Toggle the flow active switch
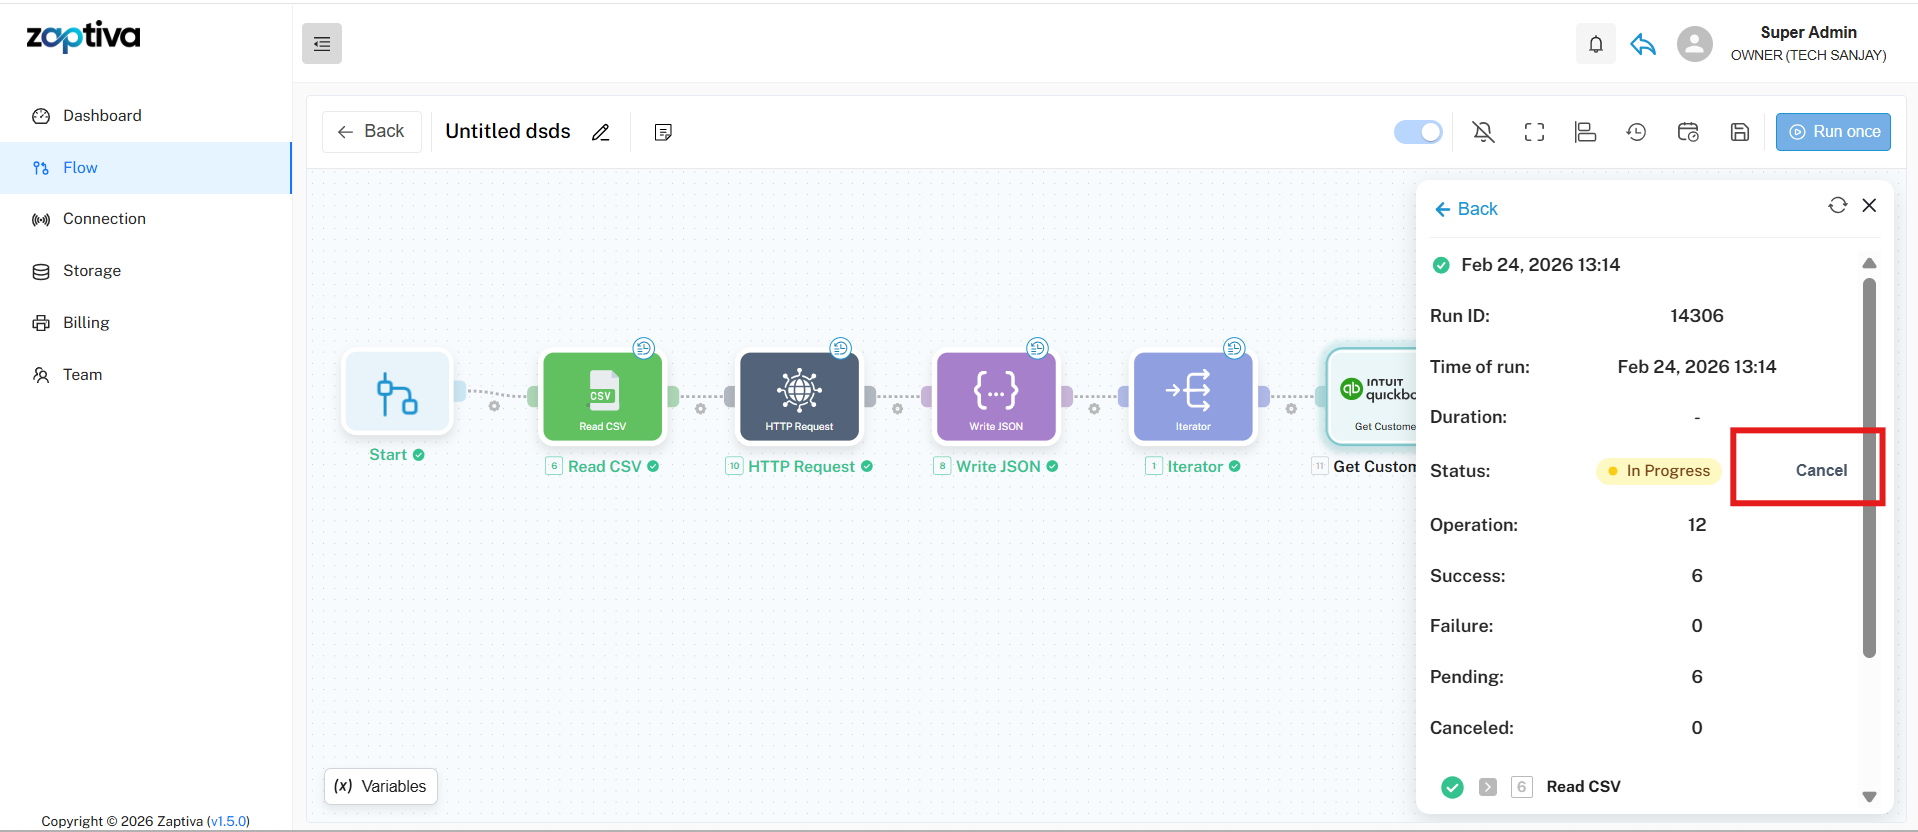This screenshot has height=832, width=1918. (x=1417, y=132)
